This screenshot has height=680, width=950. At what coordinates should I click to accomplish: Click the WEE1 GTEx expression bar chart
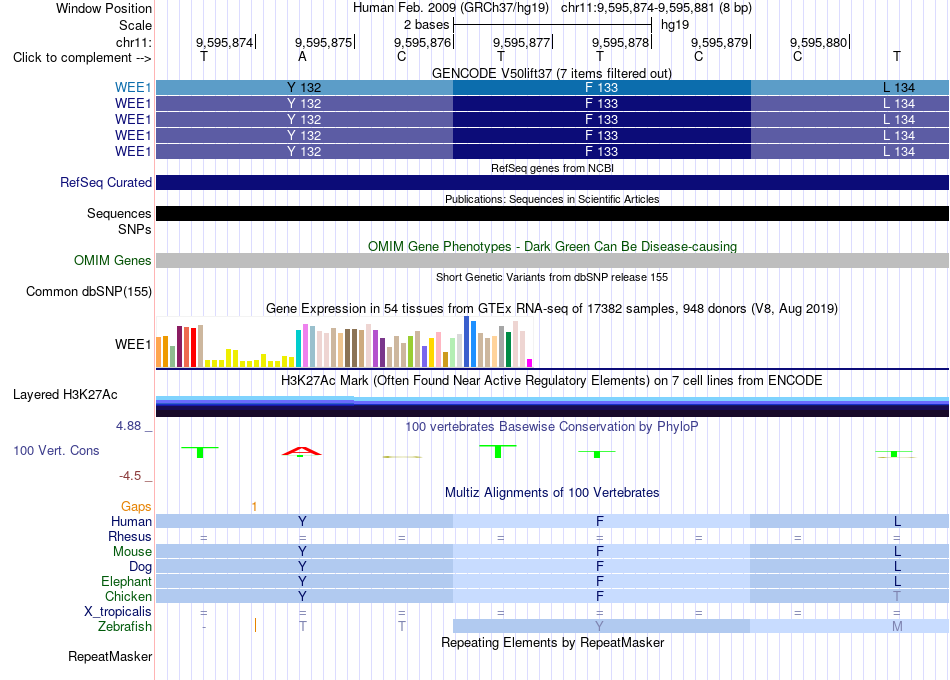344,342
